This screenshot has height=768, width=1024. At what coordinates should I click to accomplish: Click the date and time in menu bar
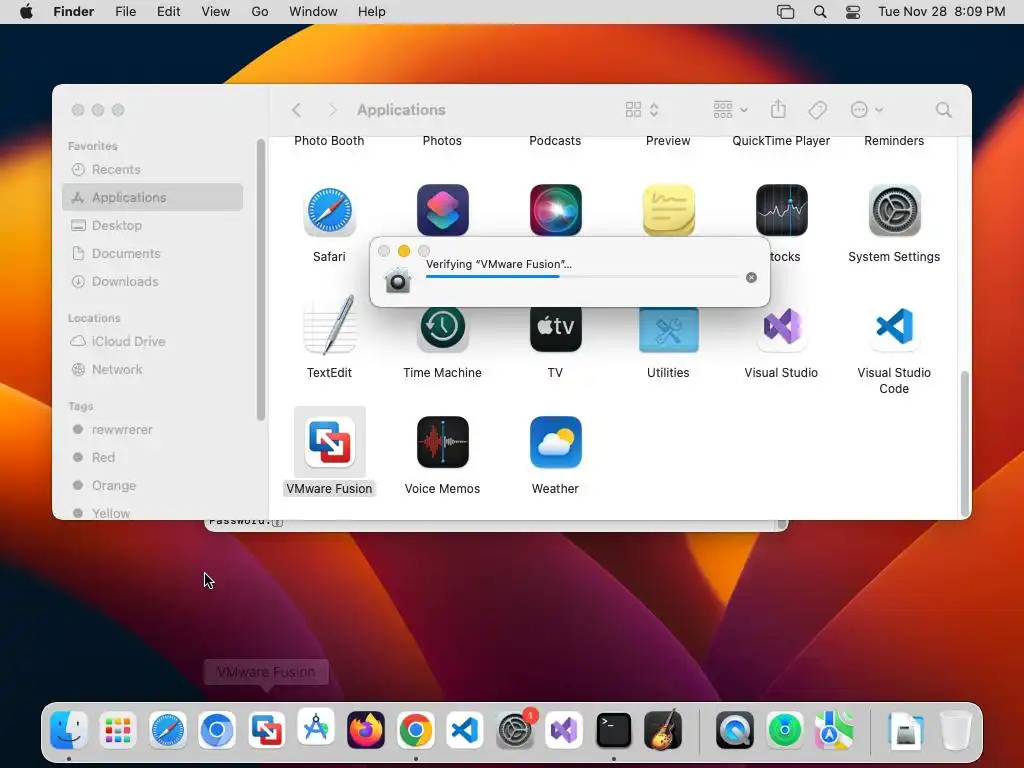coord(942,12)
